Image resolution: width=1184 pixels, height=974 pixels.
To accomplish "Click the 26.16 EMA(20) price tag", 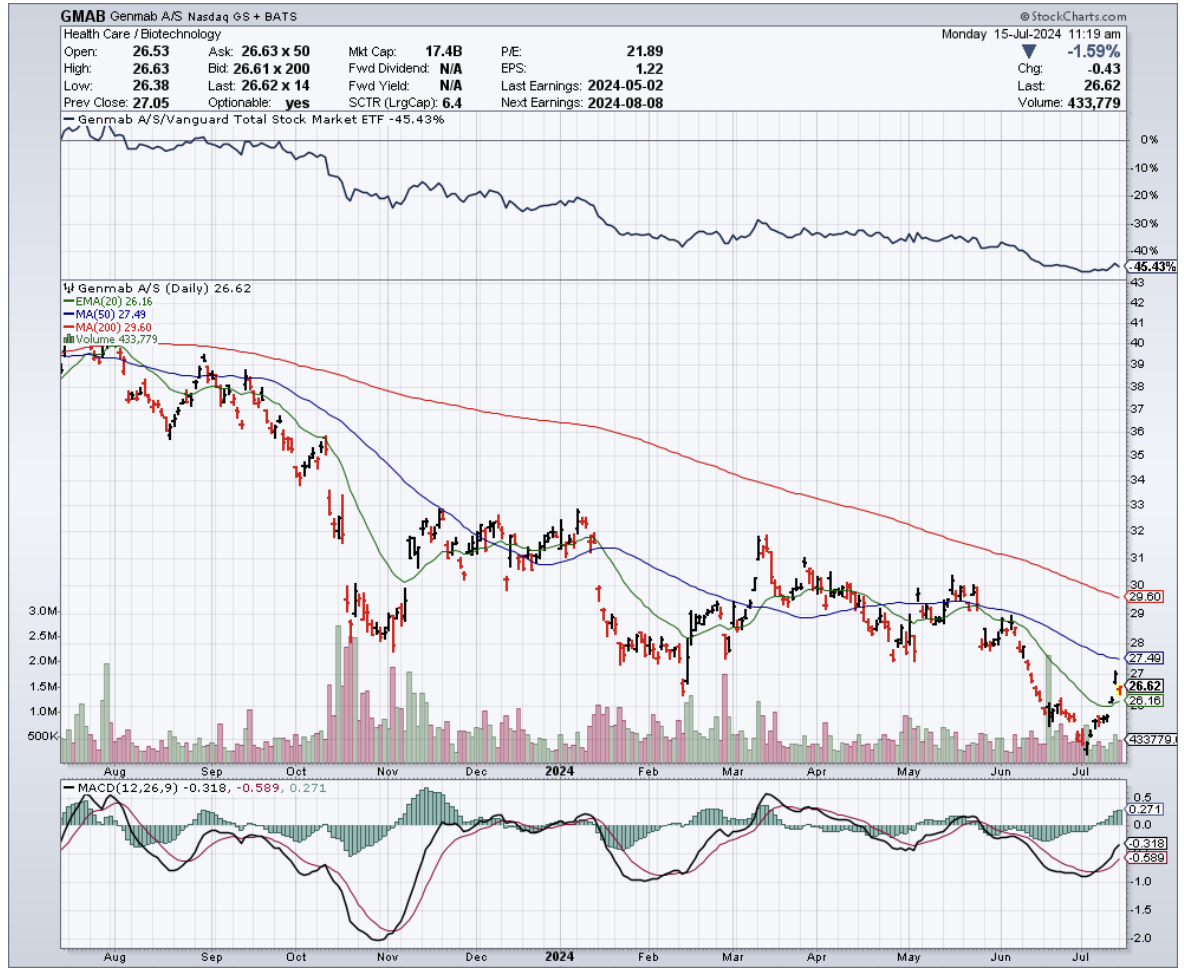I will pos(1145,702).
